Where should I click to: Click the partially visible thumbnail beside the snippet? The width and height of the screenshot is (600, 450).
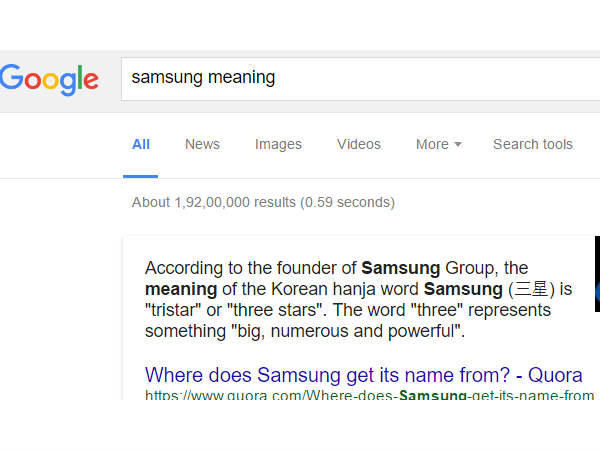(597, 275)
